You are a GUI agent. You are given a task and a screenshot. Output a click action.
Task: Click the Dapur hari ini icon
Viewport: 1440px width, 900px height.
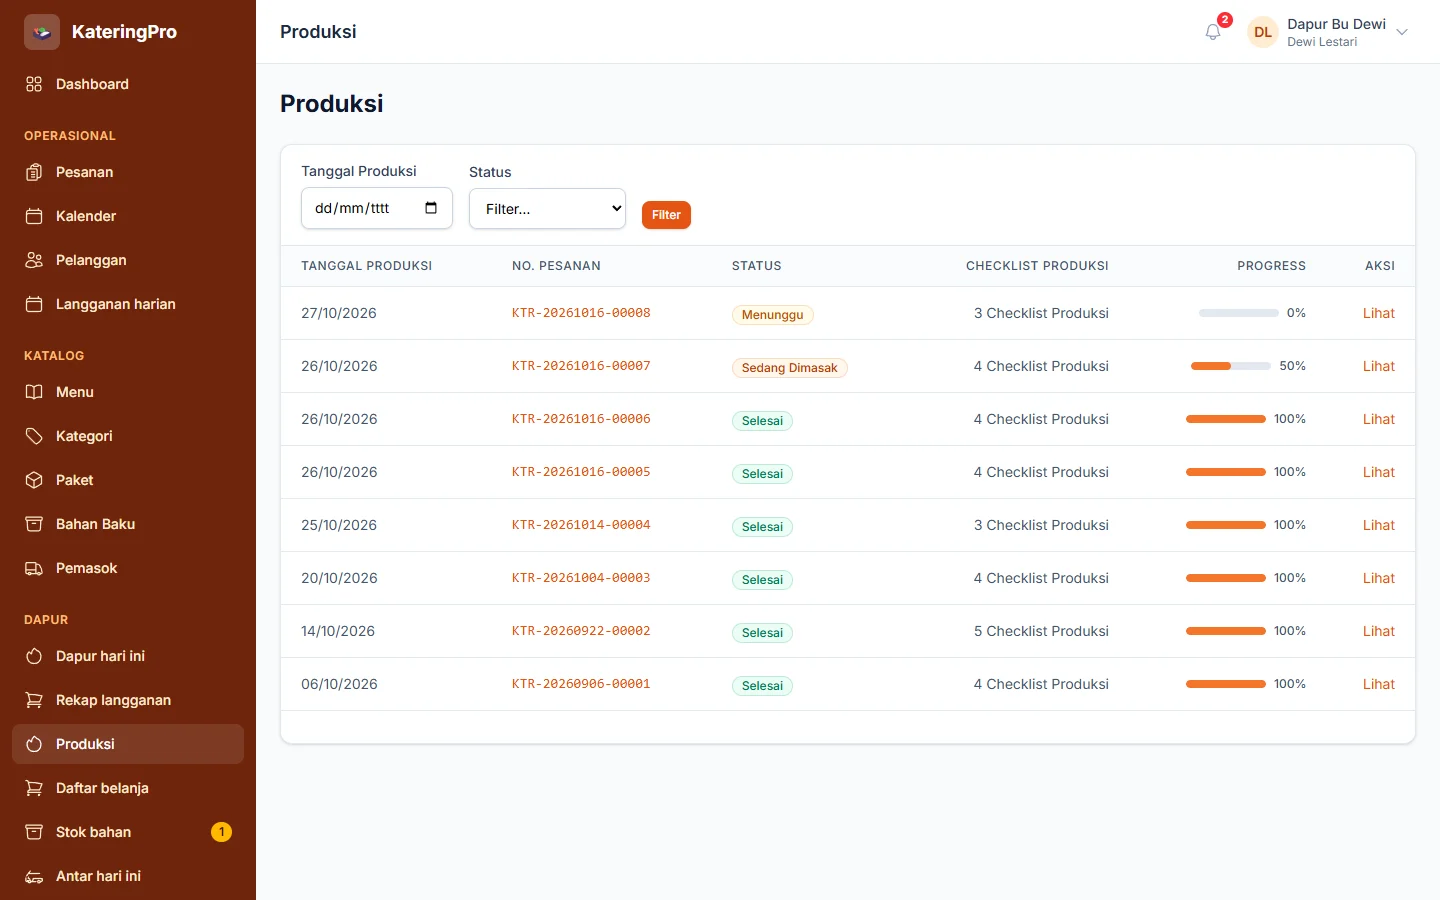(34, 656)
